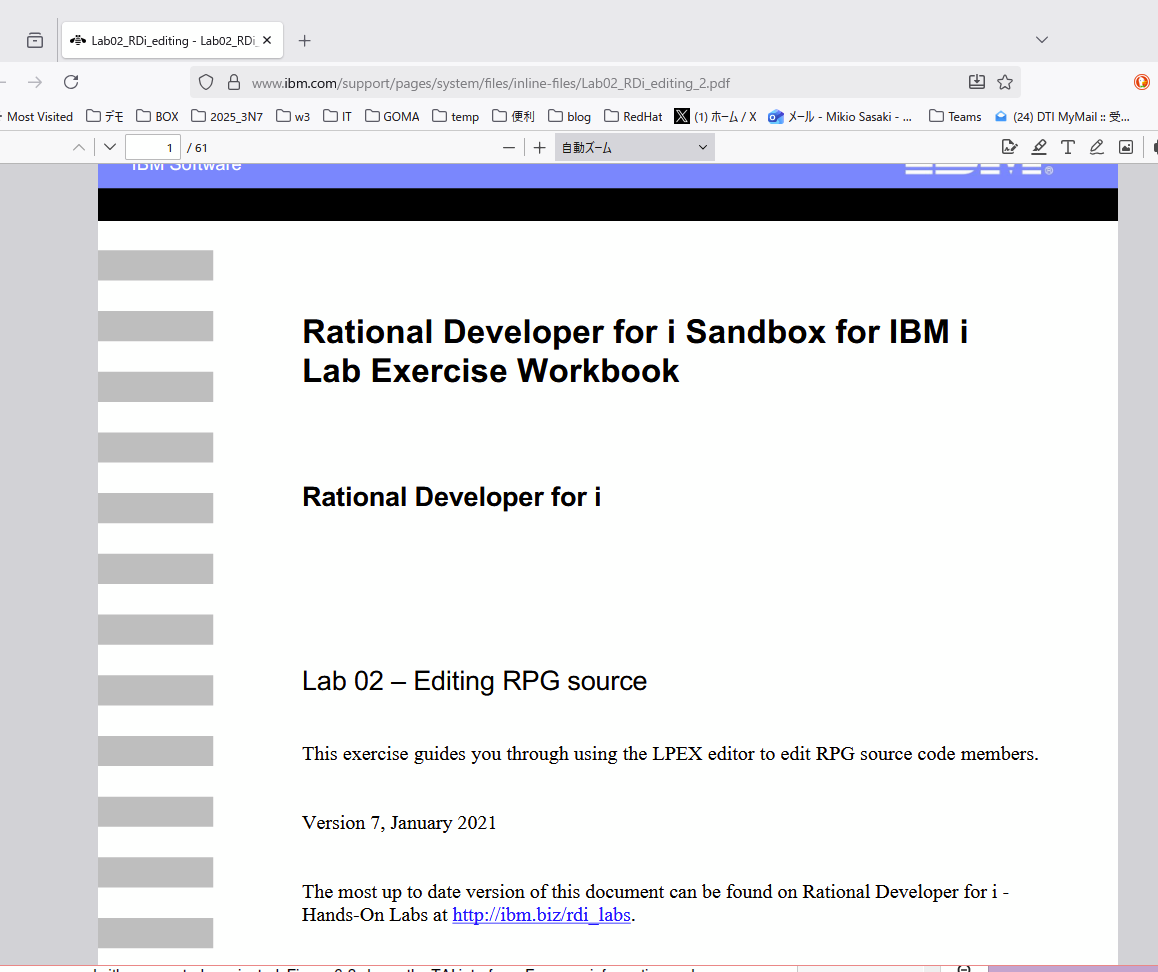This screenshot has height=972, width=1158.
Task: Open the BOX bookmark folder
Action: [x=157, y=117]
